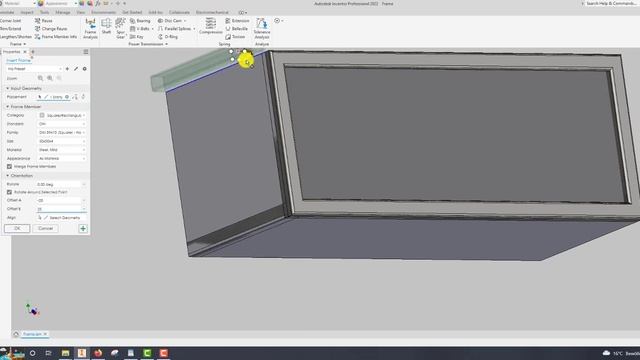Select the Bearing generator
Viewport: 640px width, 360px height.
[140, 21]
